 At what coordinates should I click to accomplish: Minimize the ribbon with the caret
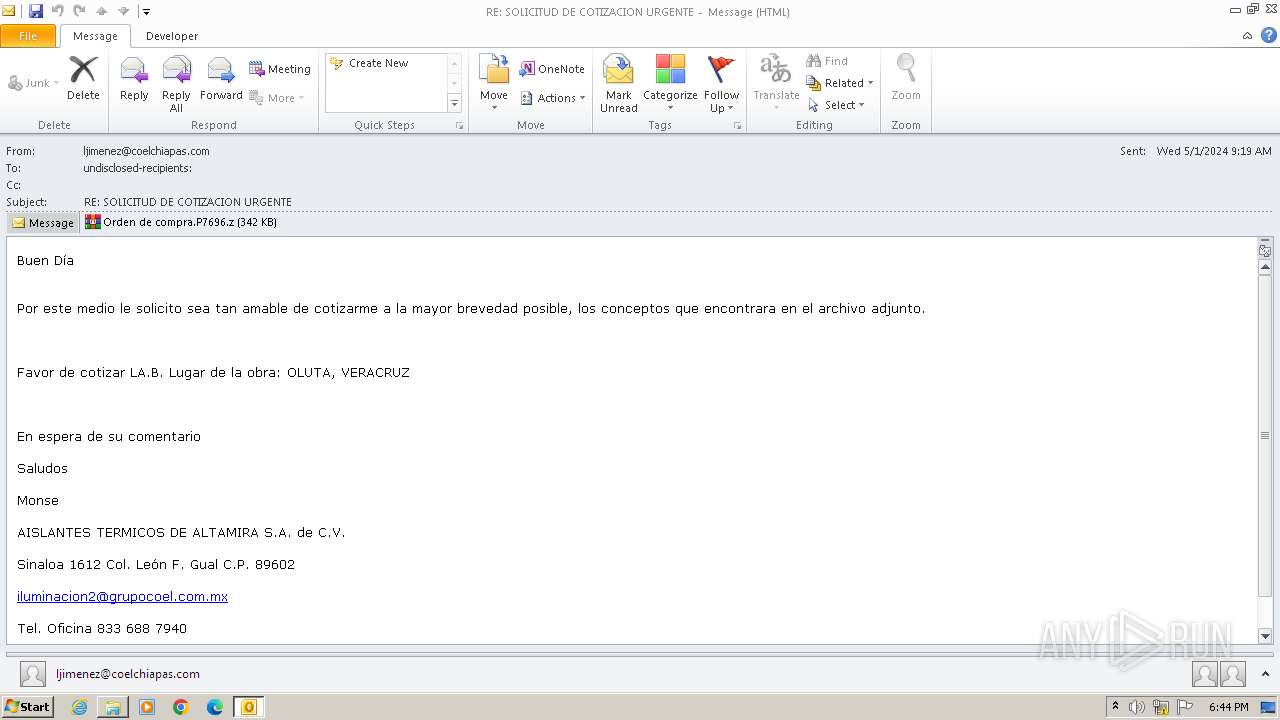click(x=1247, y=36)
